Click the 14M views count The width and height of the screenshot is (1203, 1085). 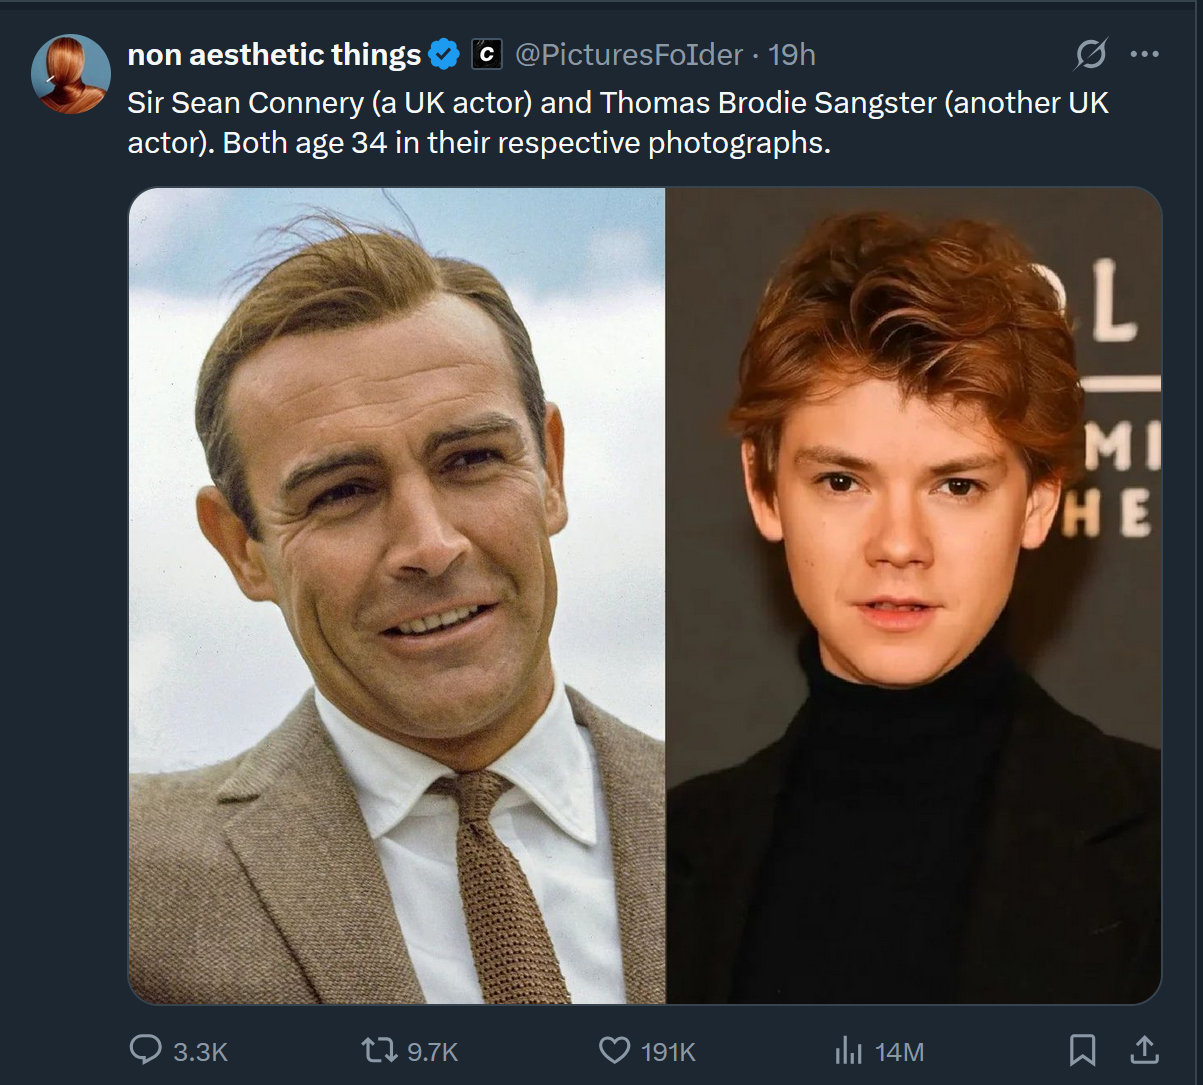click(899, 1051)
